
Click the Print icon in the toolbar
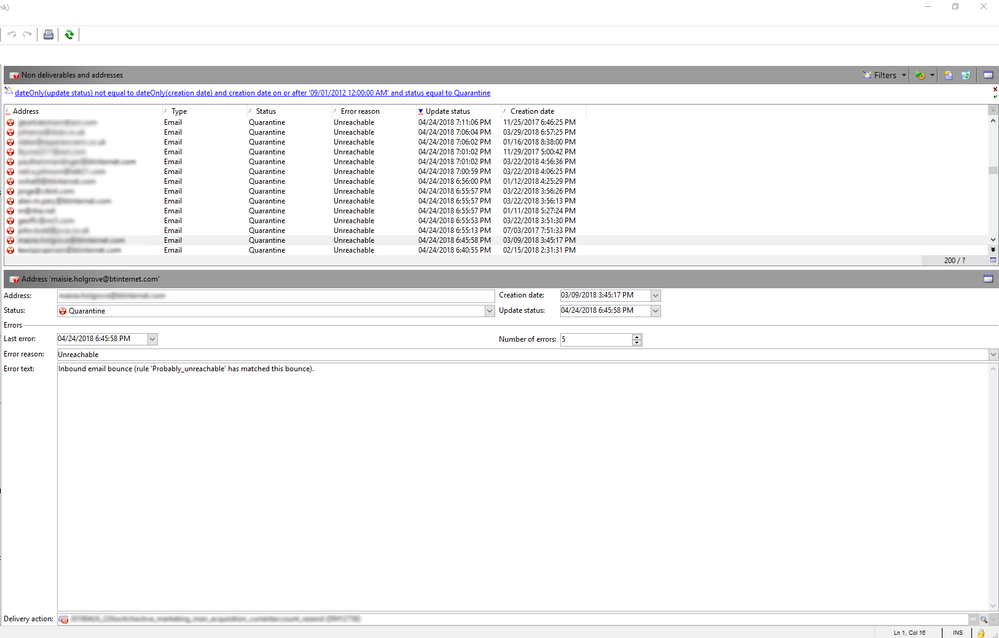pos(48,34)
